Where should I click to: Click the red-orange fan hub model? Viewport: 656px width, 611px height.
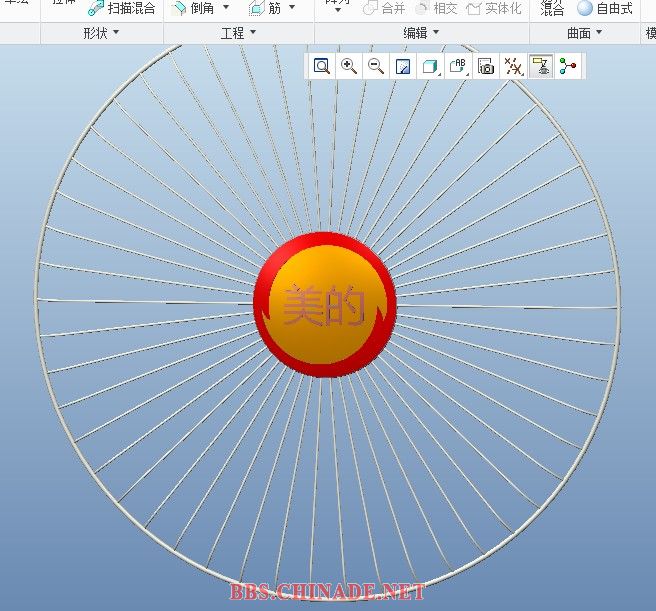click(325, 305)
